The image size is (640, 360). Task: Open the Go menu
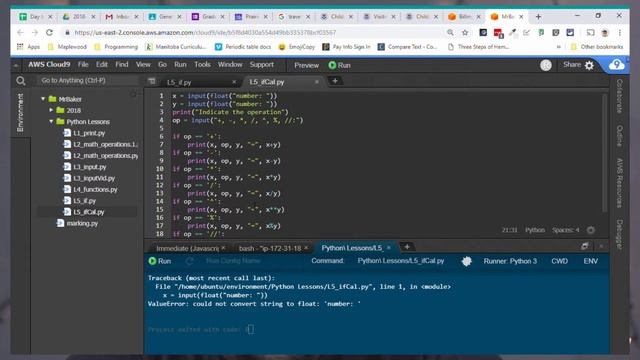pos(162,64)
